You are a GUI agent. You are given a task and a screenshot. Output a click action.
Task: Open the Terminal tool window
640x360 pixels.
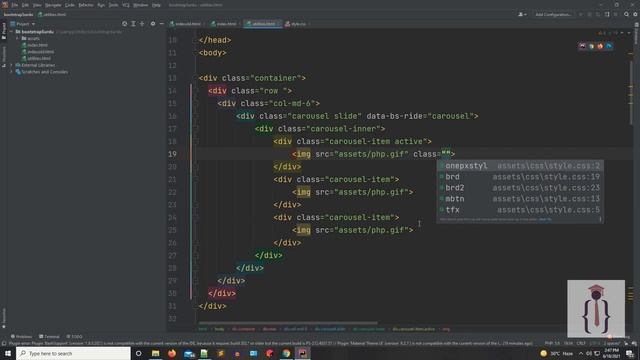(x=49, y=336)
